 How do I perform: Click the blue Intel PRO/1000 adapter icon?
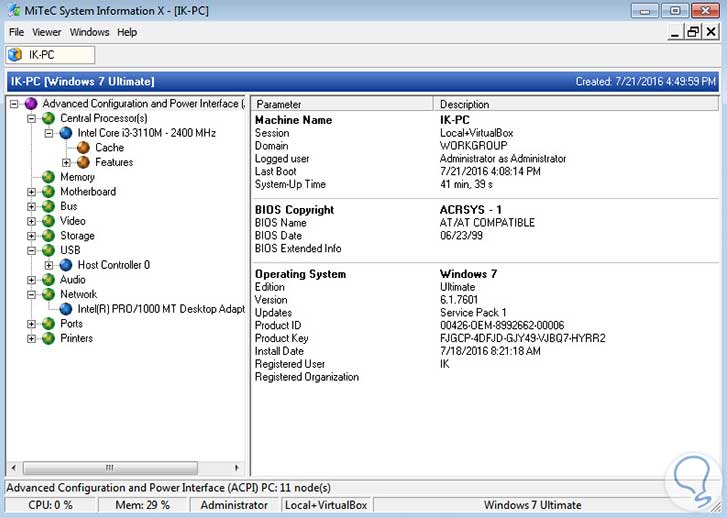pyautogui.click(x=66, y=309)
